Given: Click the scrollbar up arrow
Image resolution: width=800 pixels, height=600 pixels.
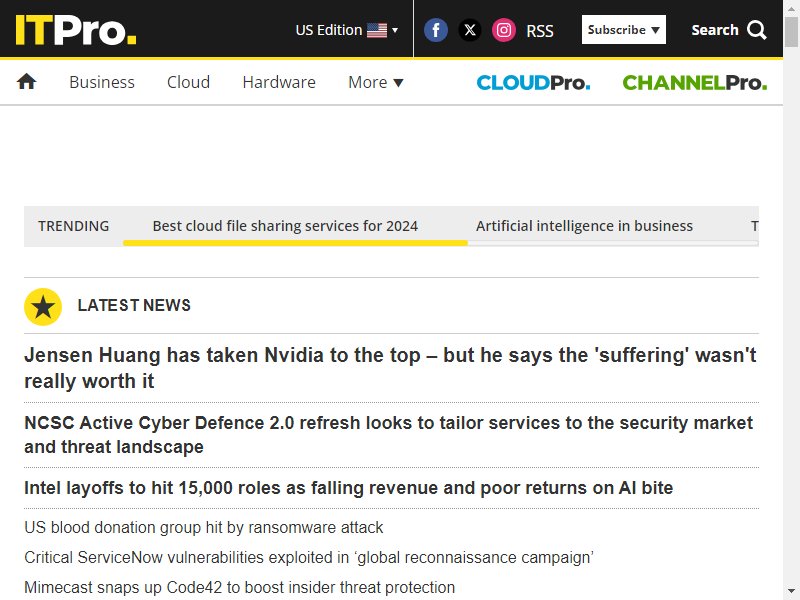Looking at the screenshot, I should [791, 7].
